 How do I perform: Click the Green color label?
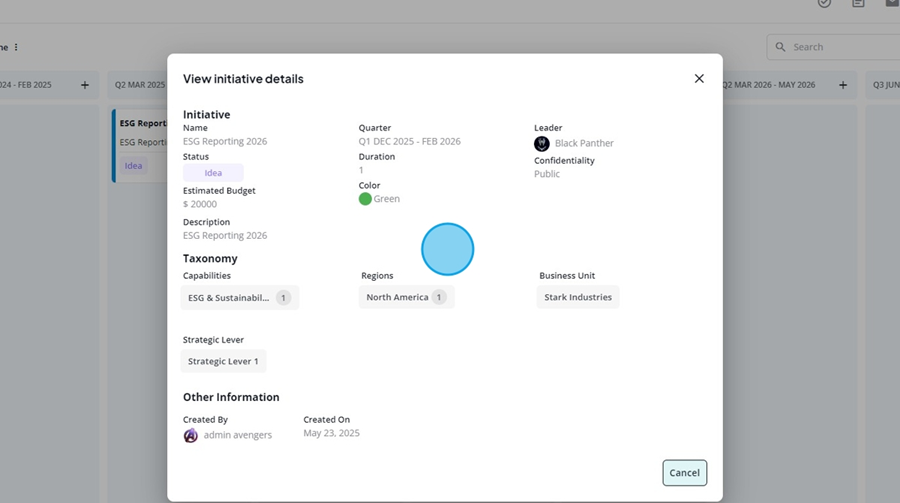386,199
